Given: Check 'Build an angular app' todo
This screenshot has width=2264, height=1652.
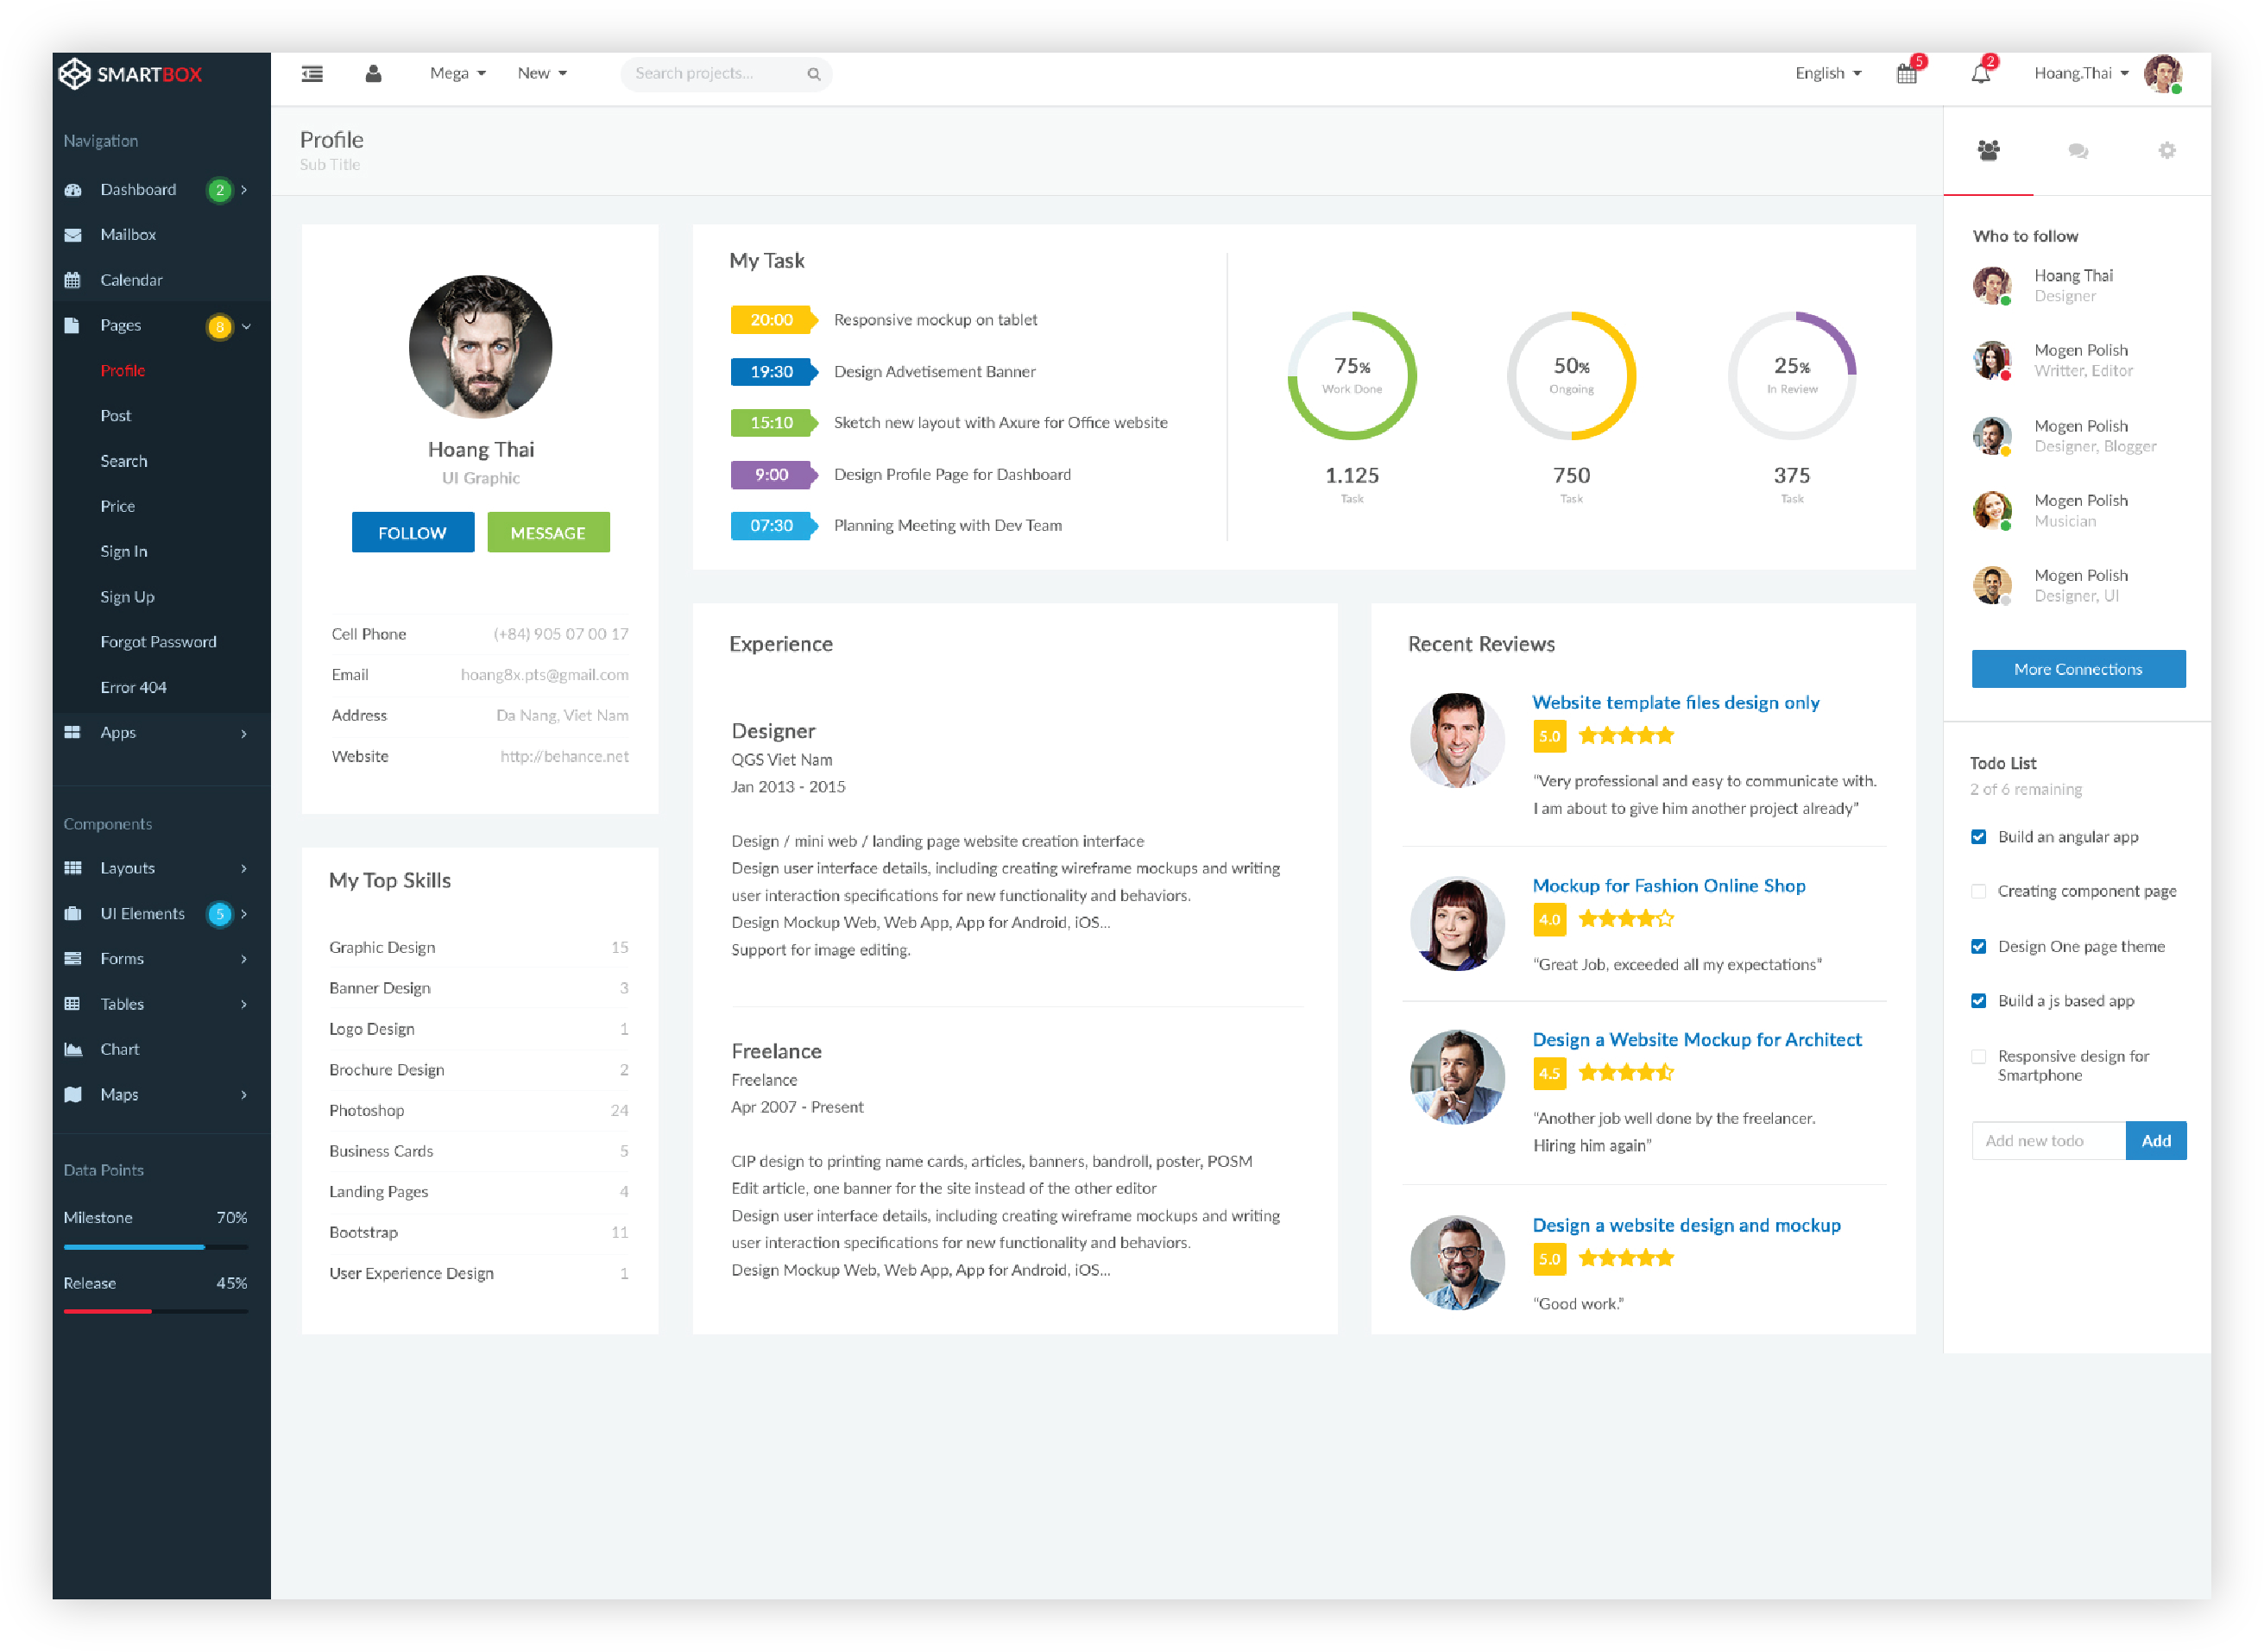Looking at the screenshot, I should (1978, 837).
